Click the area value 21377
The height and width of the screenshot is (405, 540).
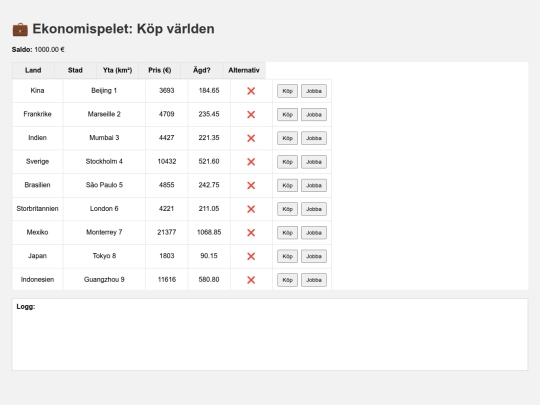coord(167,232)
